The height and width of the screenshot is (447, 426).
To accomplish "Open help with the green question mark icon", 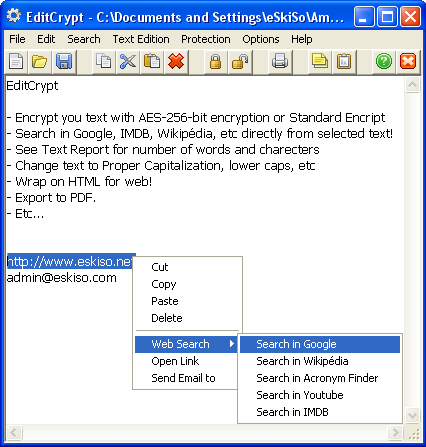I will point(384,62).
